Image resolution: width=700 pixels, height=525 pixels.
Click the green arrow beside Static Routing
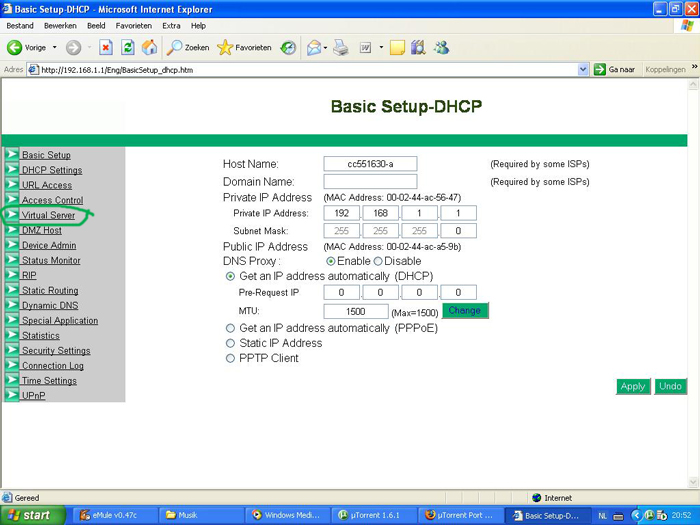click(x=12, y=289)
